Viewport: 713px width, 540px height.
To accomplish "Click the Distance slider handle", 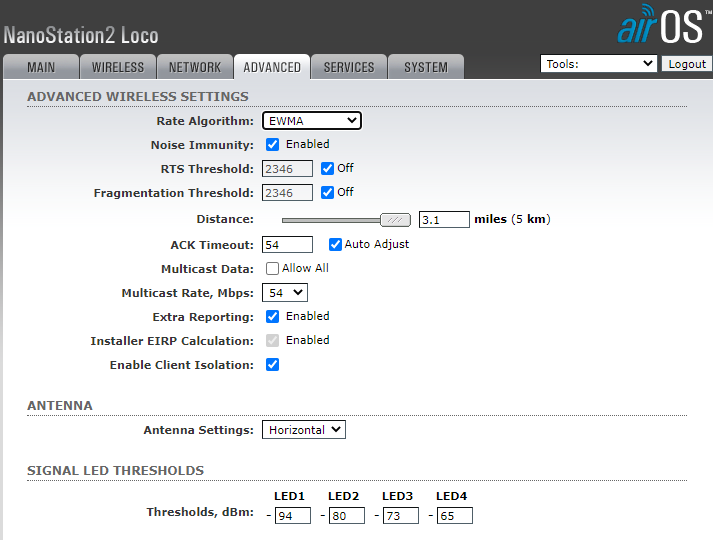I will point(395,220).
